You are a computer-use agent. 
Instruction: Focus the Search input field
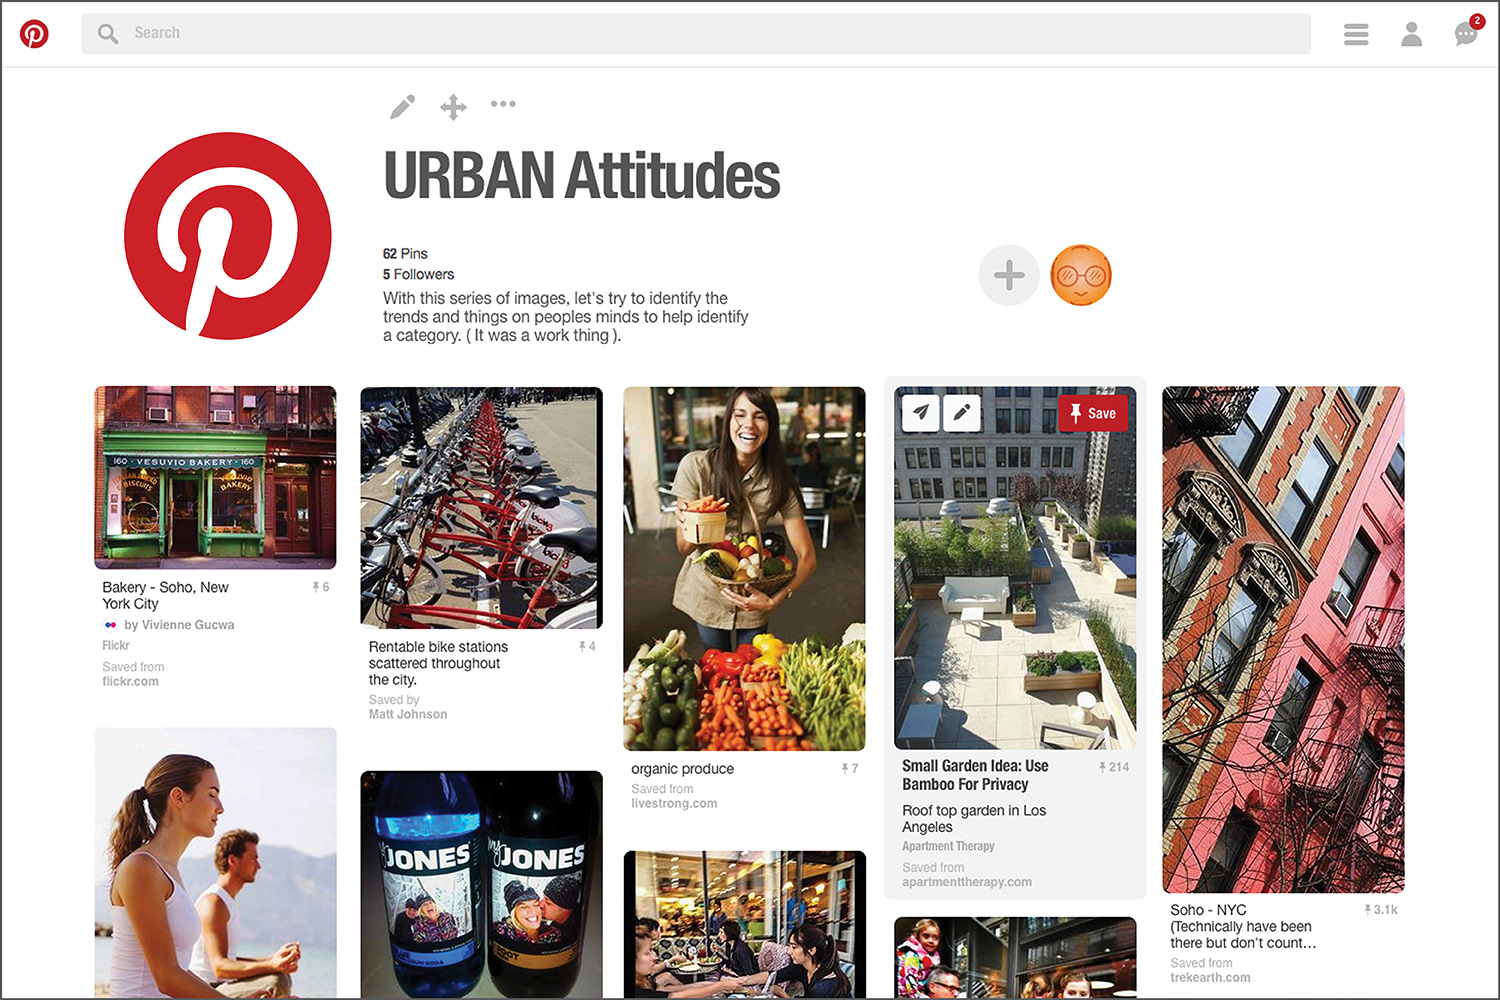[696, 34]
